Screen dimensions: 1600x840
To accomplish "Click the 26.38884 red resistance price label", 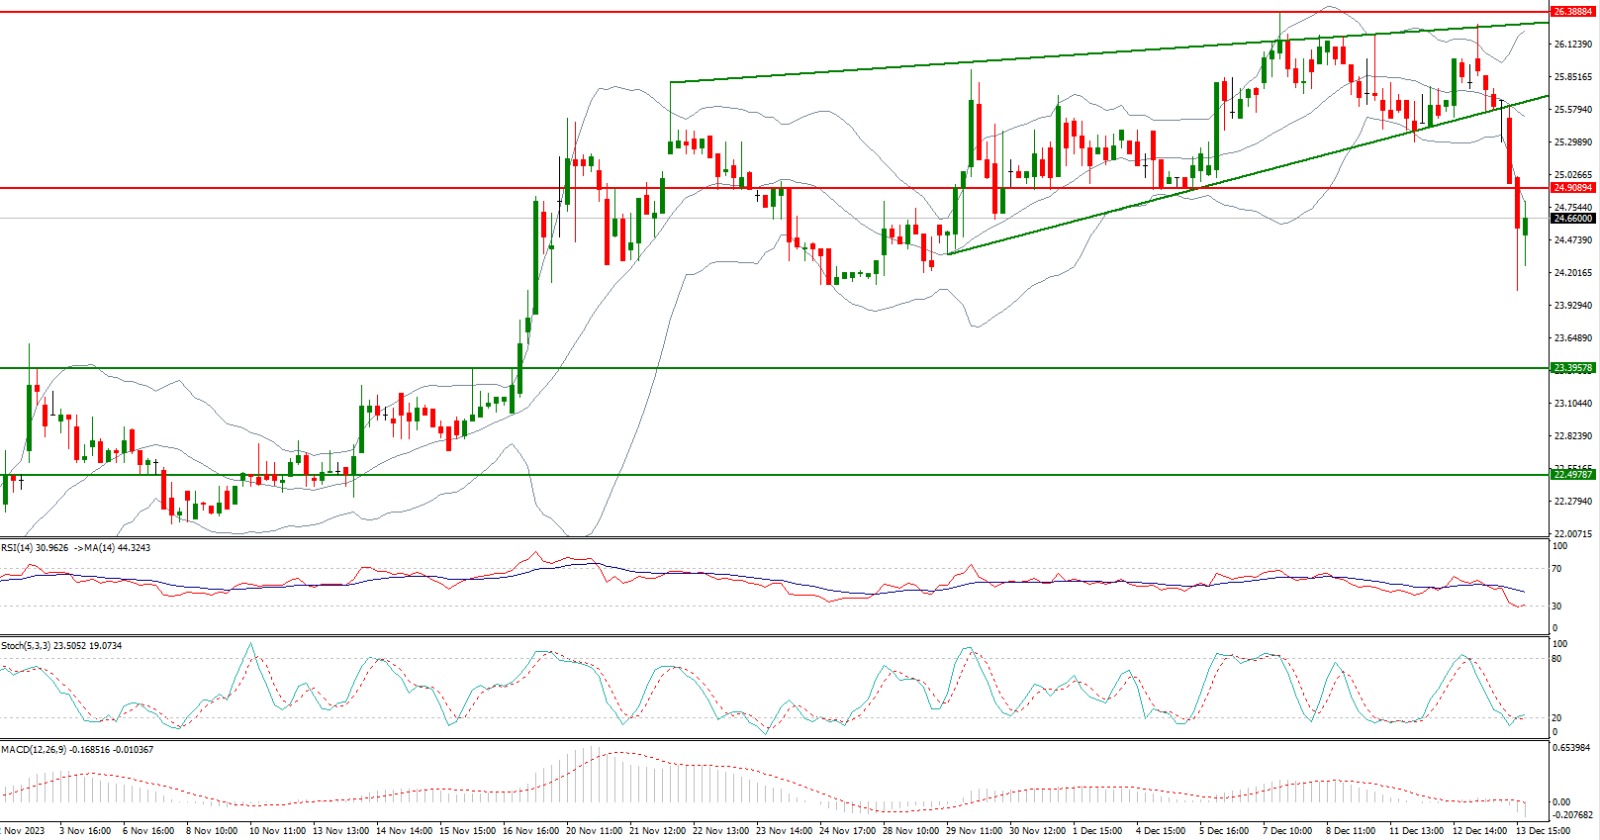I will point(1572,12).
